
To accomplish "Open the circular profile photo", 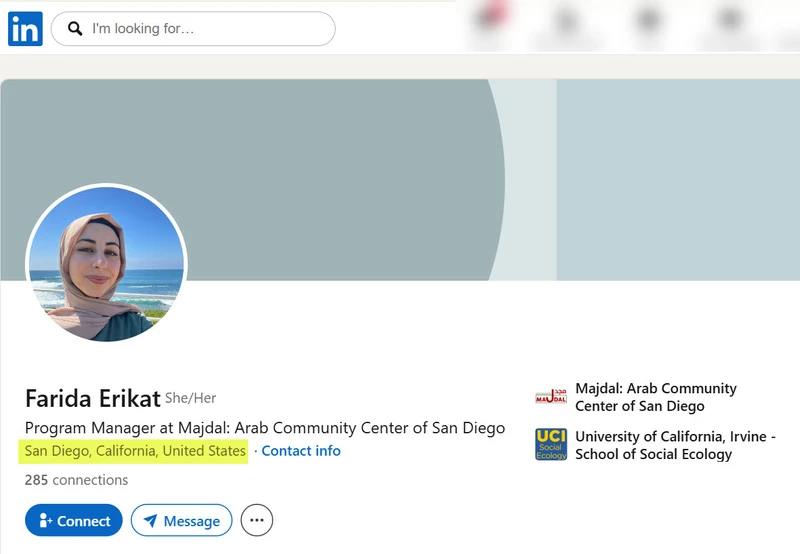I will (x=106, y=264).
